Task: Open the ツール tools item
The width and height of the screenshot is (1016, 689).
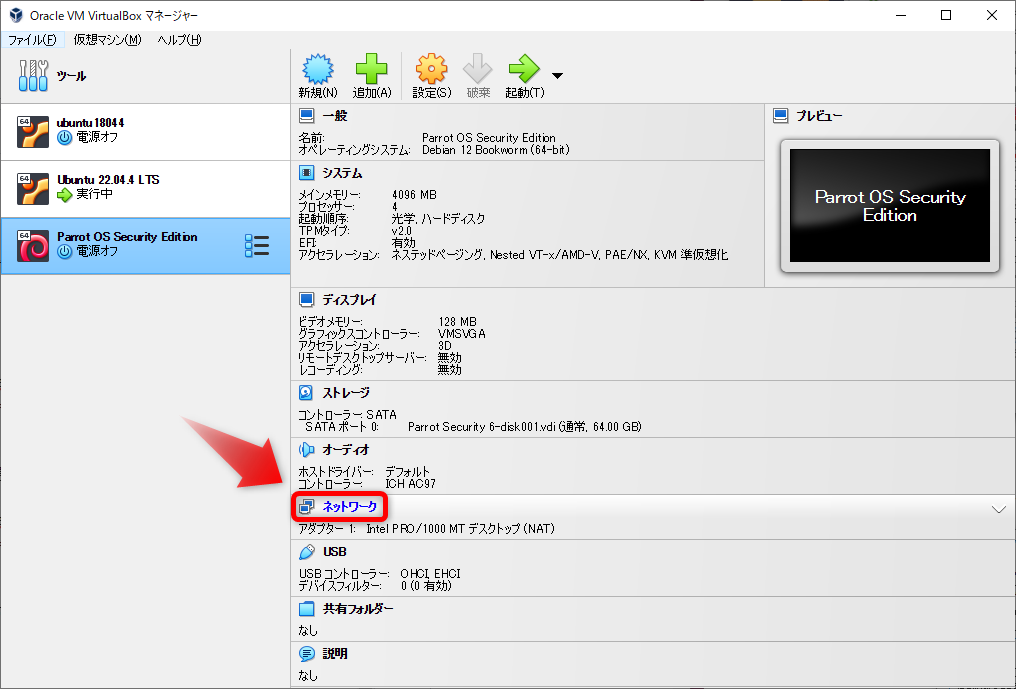Action: tap(145, 76)
